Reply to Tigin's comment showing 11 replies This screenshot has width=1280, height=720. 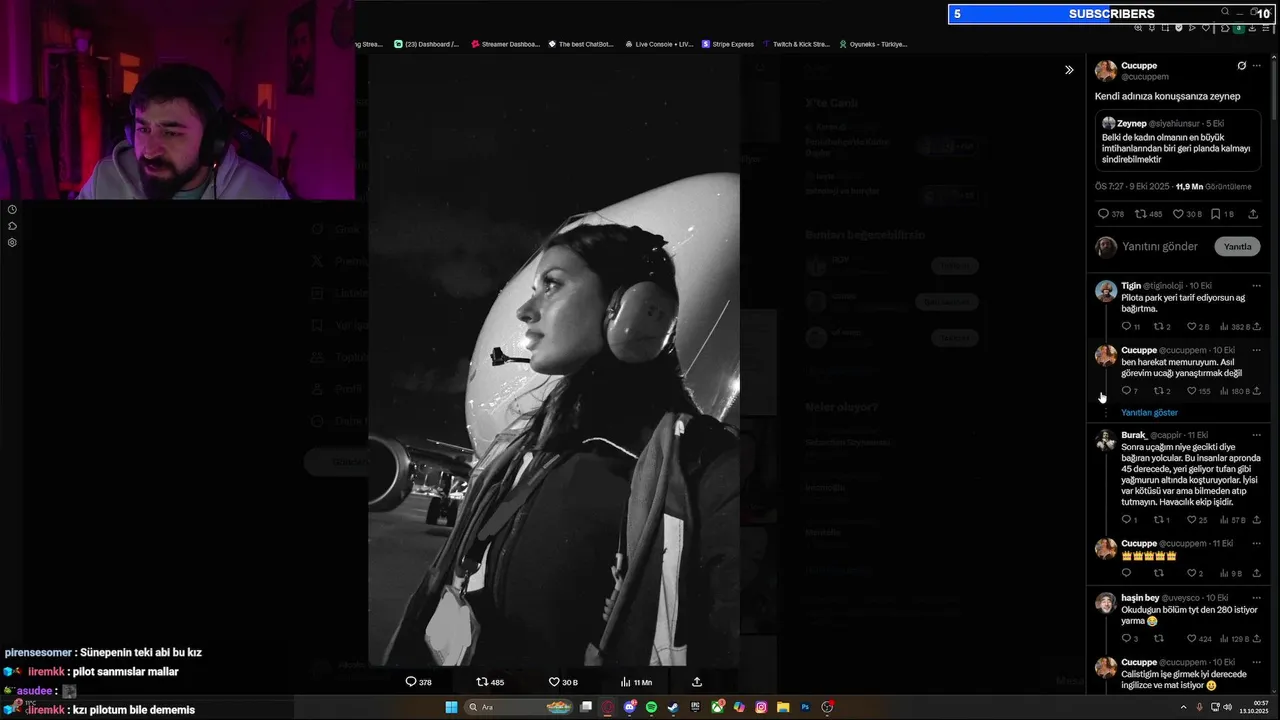click(1126, 327)
